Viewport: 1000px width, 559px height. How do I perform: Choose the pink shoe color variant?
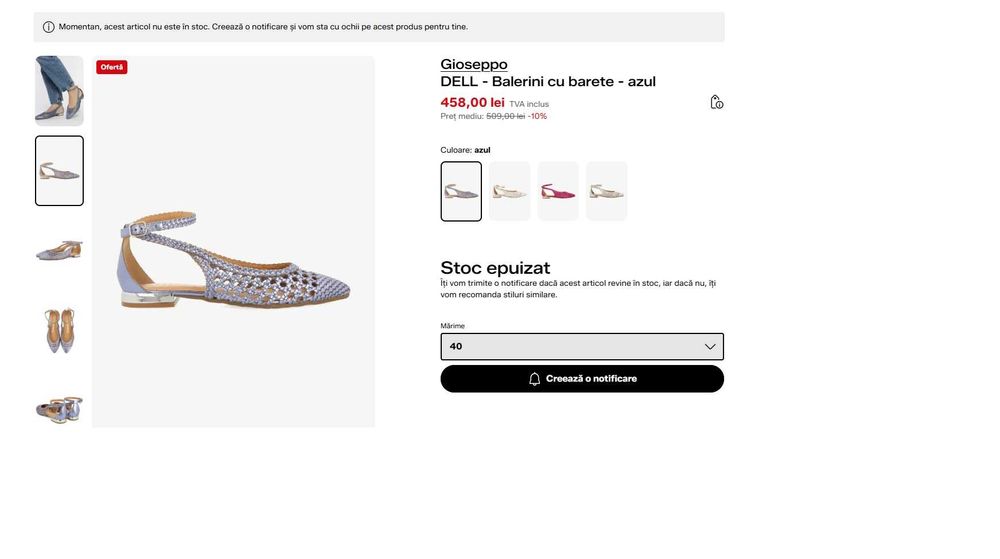558,191
